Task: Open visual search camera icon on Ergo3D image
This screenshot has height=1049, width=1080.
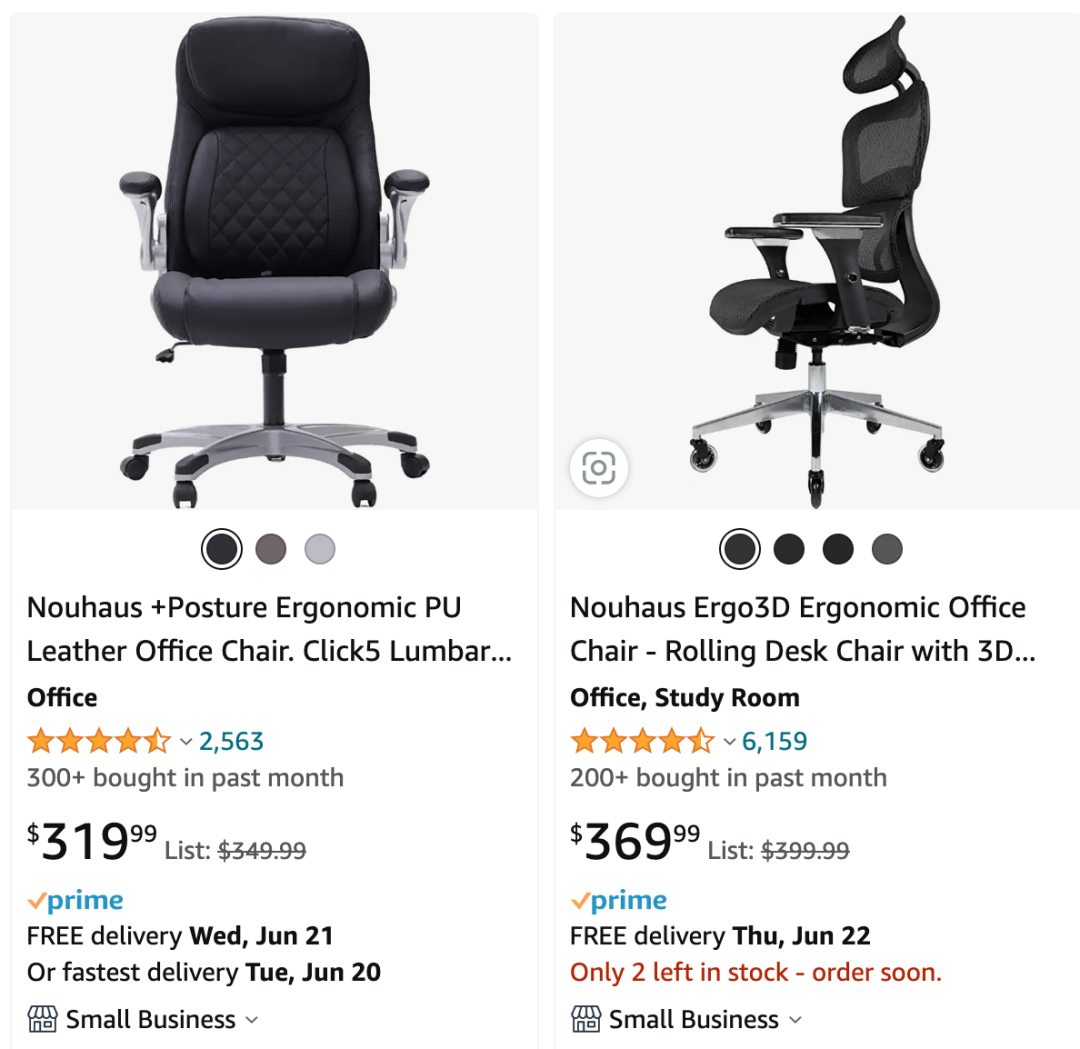Action: pyautogui.click(x=598, y=468)
